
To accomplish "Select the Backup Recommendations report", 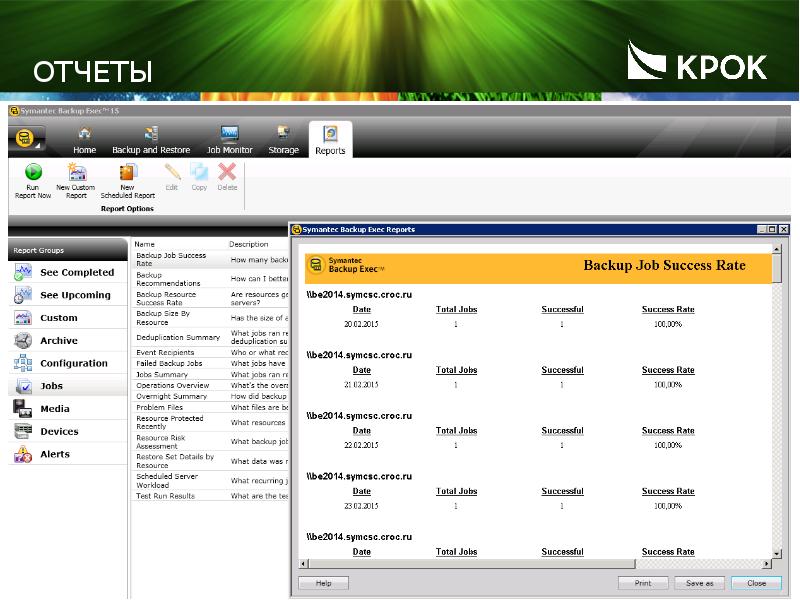I will (x=210, y=279).
